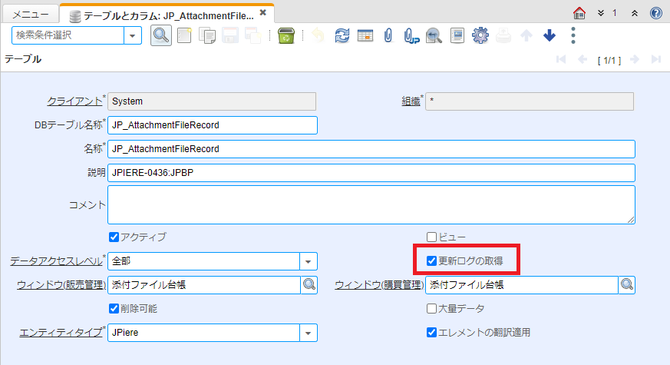Click the double chevron down expander
The height and width of the screenshot is (365, 670).
(x=600, y=13)
